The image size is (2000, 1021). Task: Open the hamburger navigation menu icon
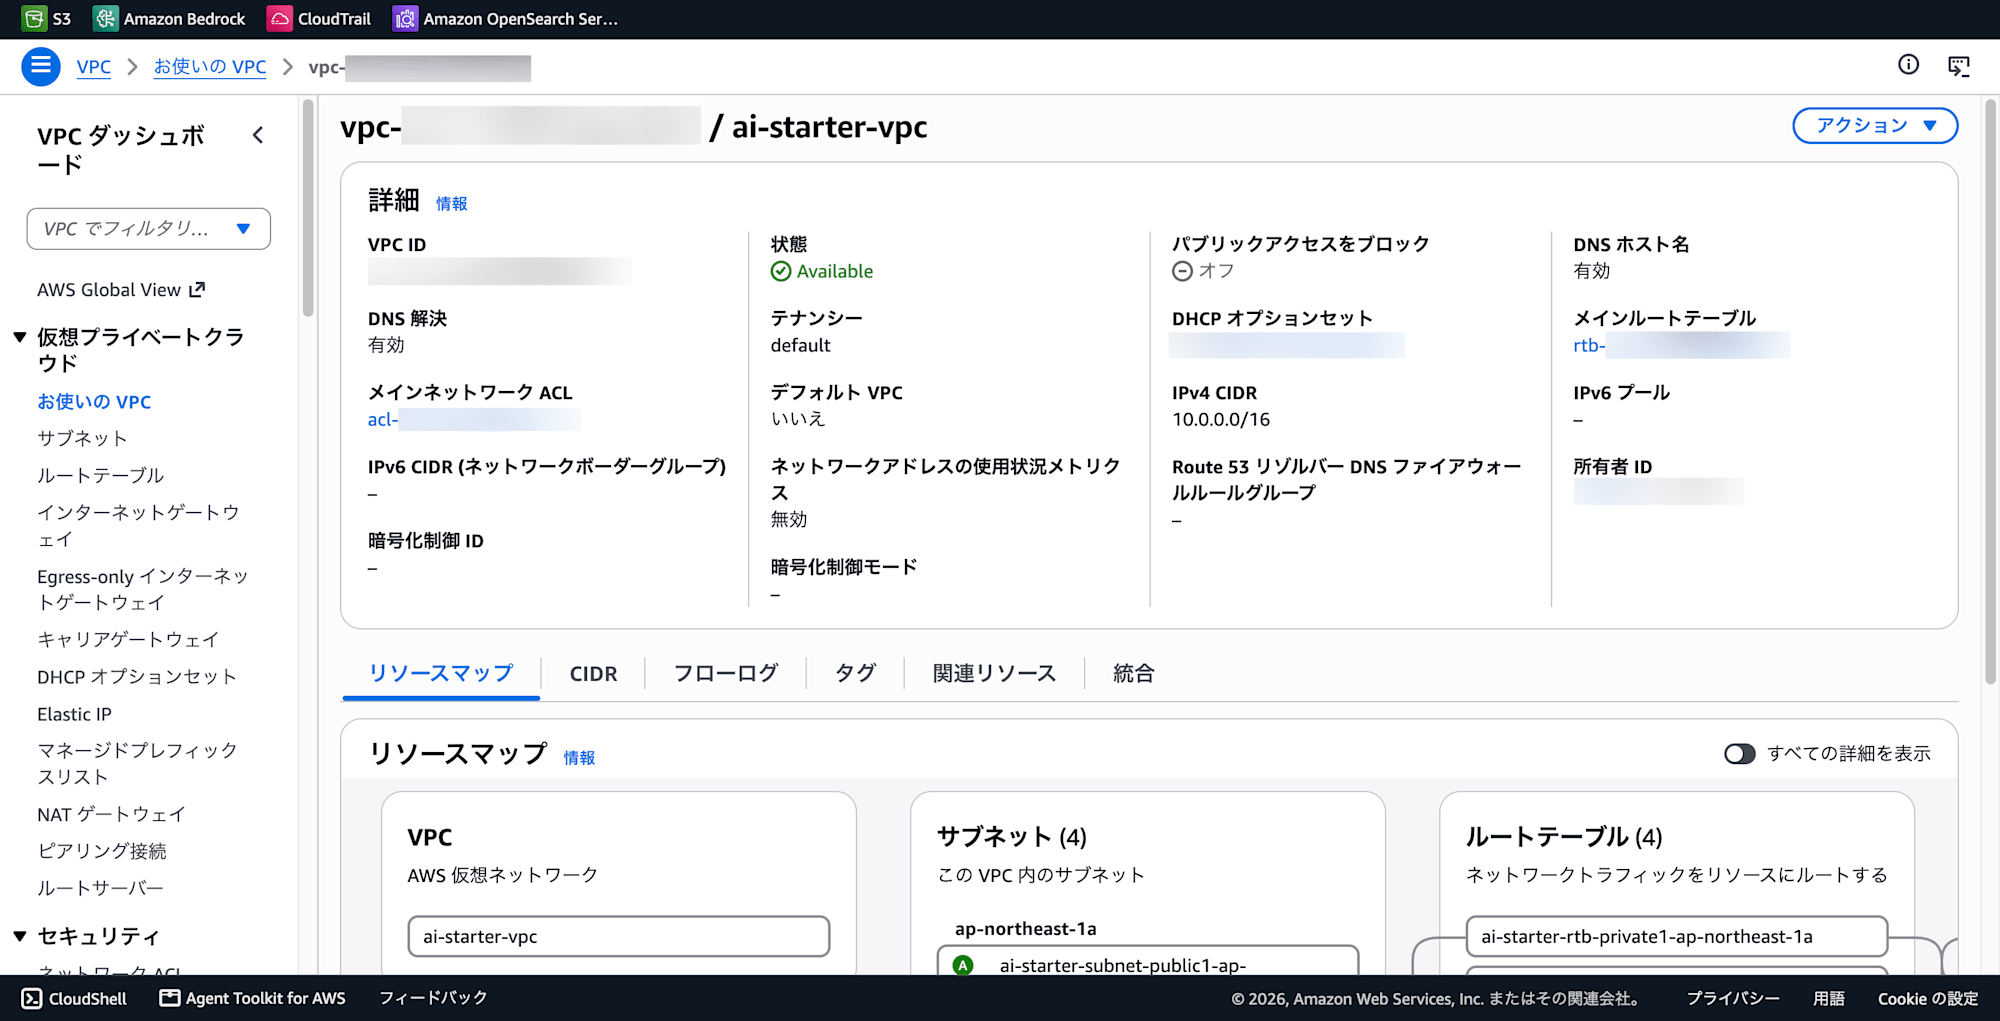click(x=41, y=66)
